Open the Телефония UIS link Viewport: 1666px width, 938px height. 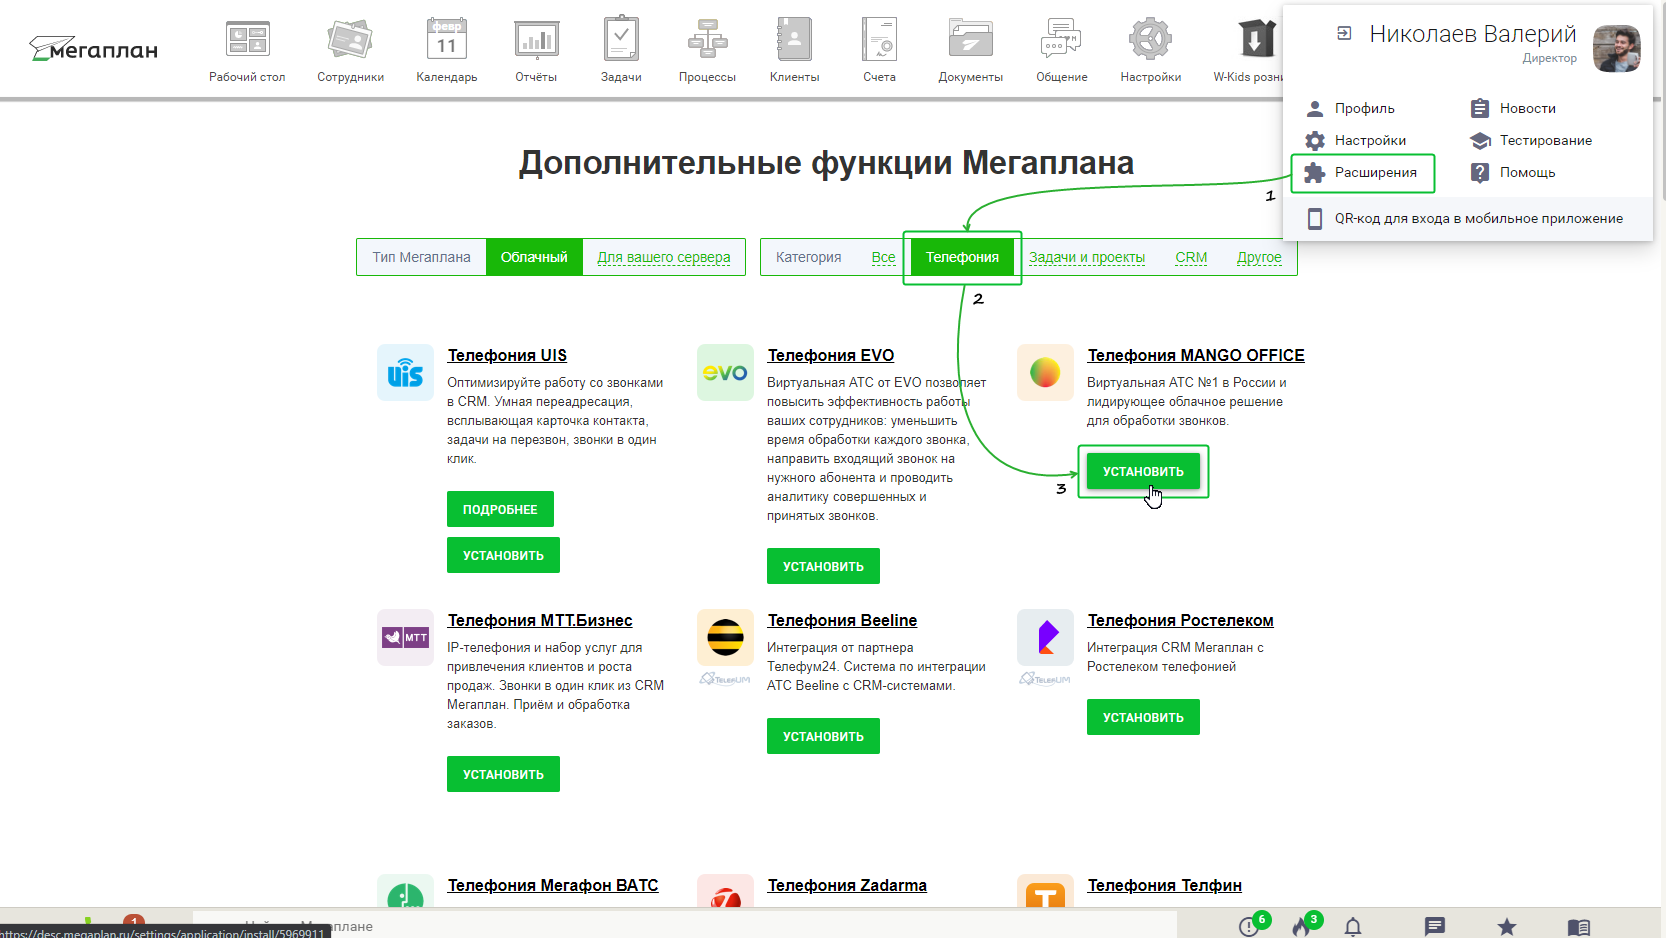point(507,355)
